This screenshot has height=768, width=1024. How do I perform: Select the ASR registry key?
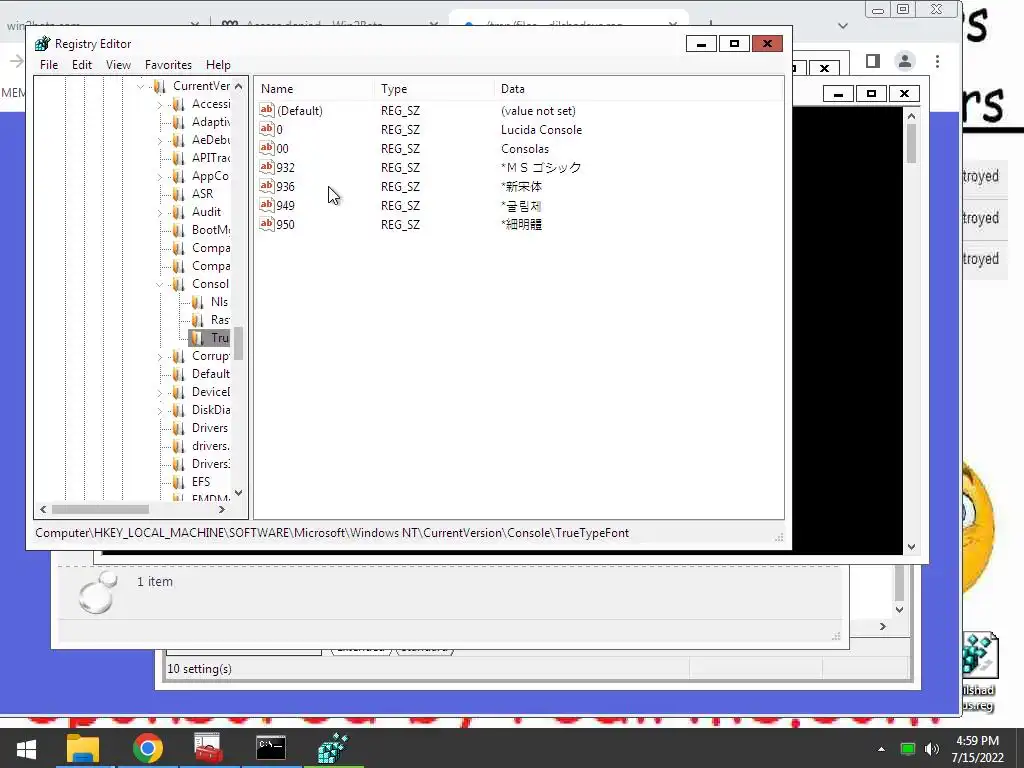click(202, 194)
